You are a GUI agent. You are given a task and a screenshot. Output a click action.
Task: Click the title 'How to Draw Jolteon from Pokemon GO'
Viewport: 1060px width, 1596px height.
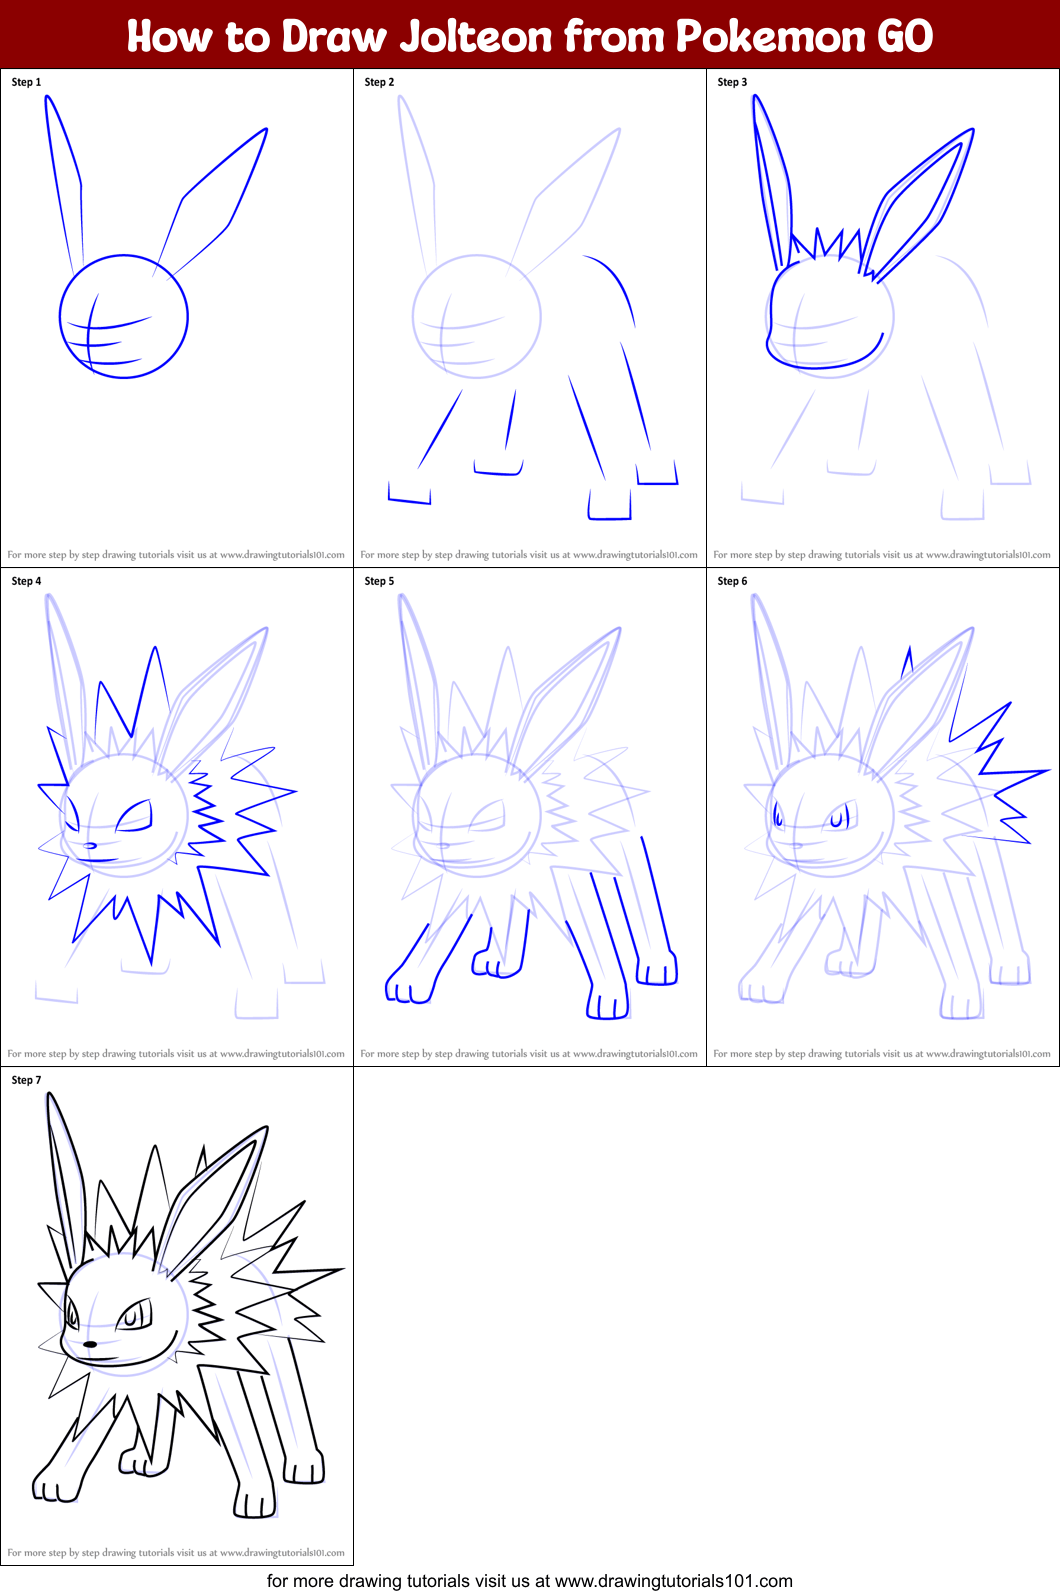coord(530,36)
